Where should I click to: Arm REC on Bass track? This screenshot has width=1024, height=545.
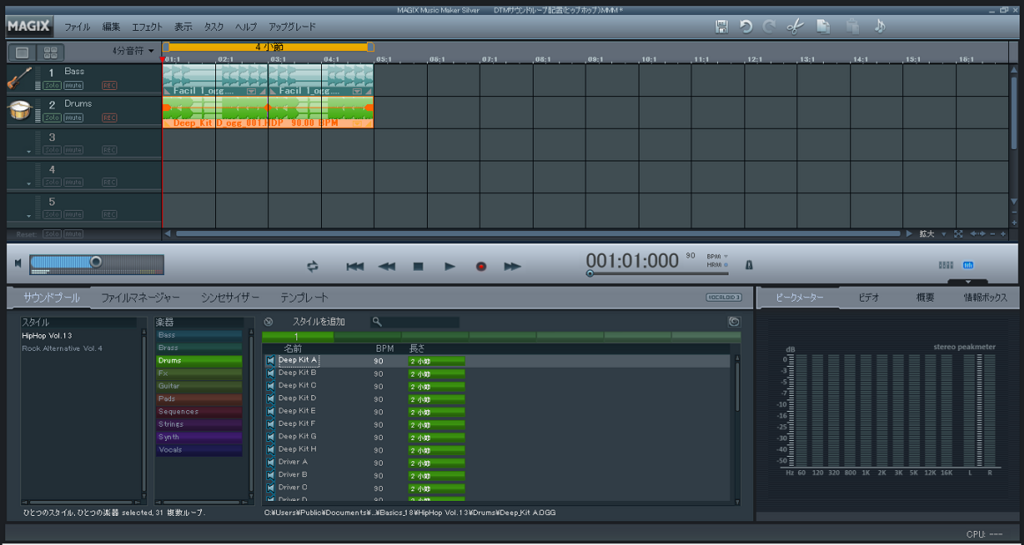109,86
